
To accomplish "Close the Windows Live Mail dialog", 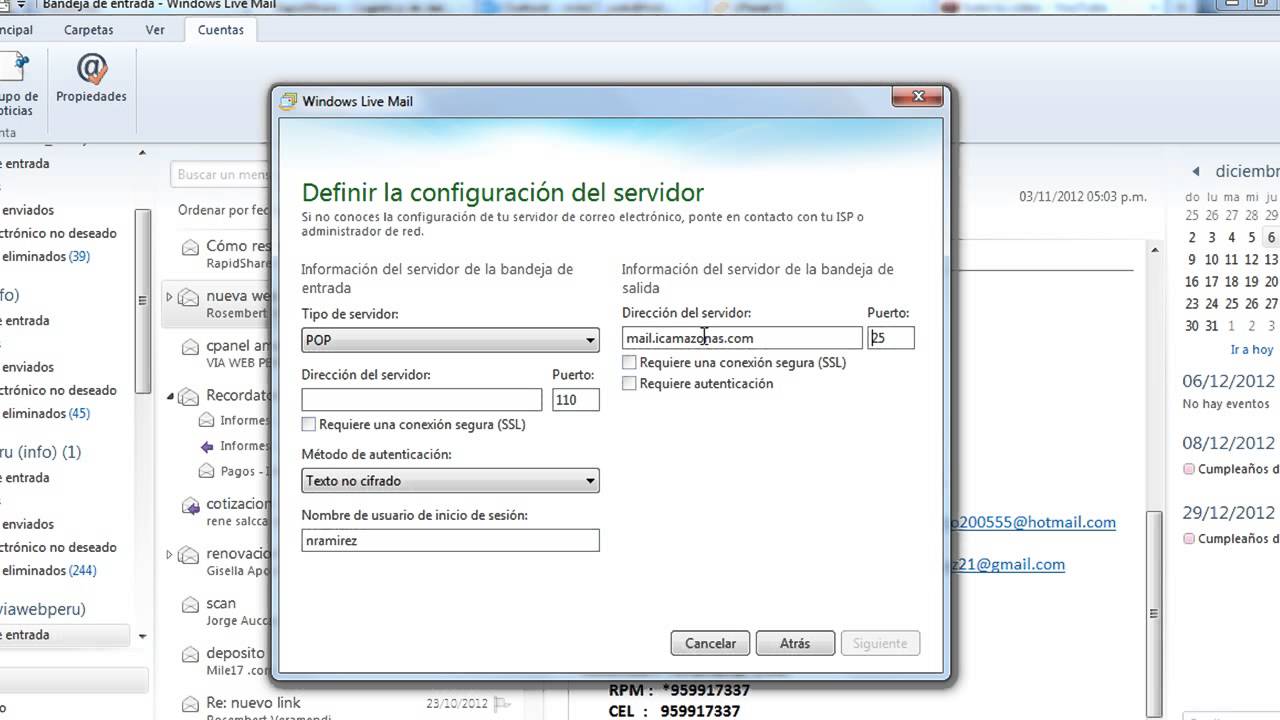I will coord(919,97).
